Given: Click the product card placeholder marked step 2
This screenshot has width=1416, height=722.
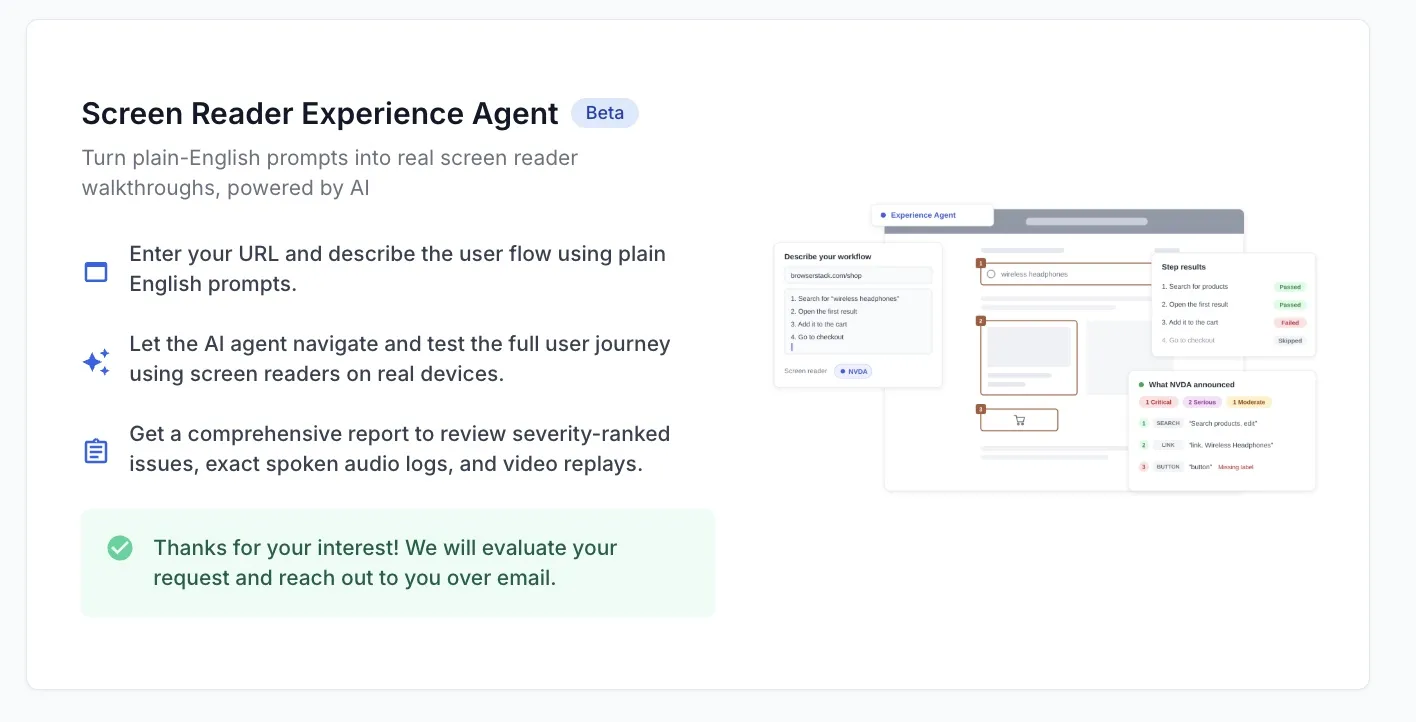Looking at the screenshot, I should [x=1029, y=358].
